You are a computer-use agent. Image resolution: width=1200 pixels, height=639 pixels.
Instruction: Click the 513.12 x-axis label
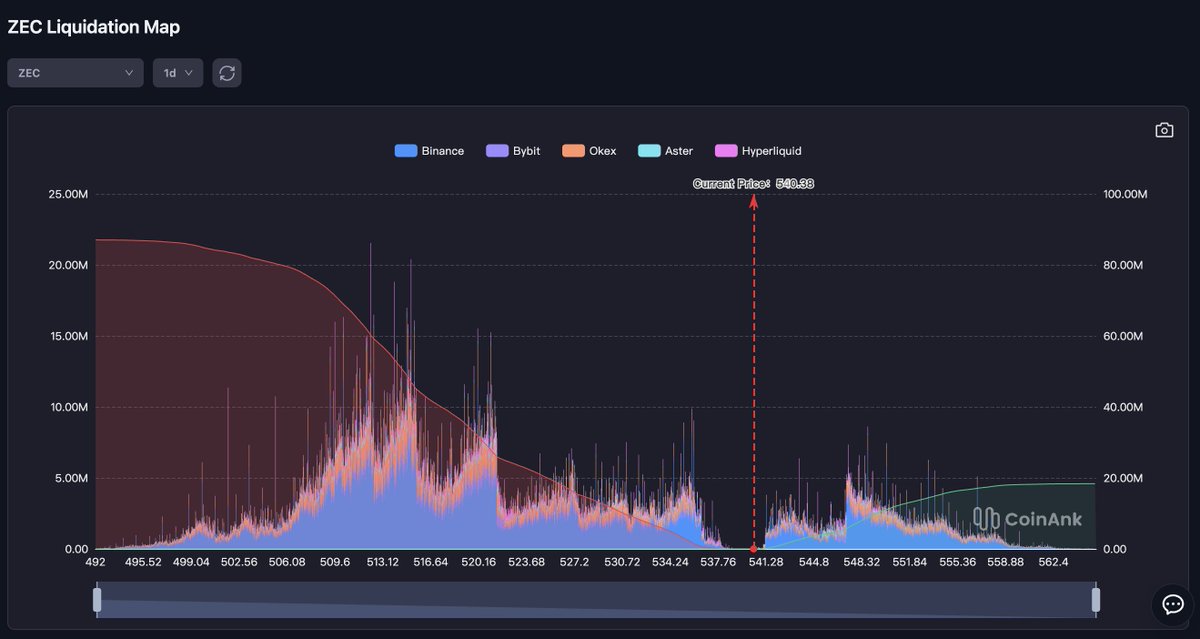pyautogui.click(x=383, y=562)
